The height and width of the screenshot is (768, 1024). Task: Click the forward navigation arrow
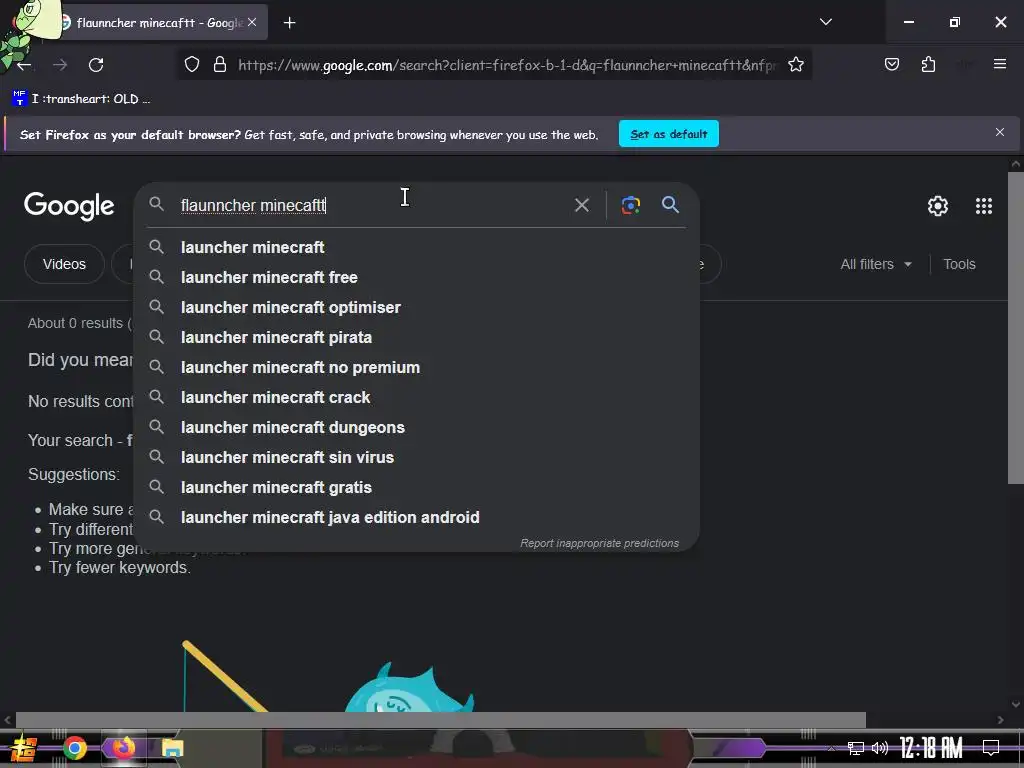tap(60, 65)
